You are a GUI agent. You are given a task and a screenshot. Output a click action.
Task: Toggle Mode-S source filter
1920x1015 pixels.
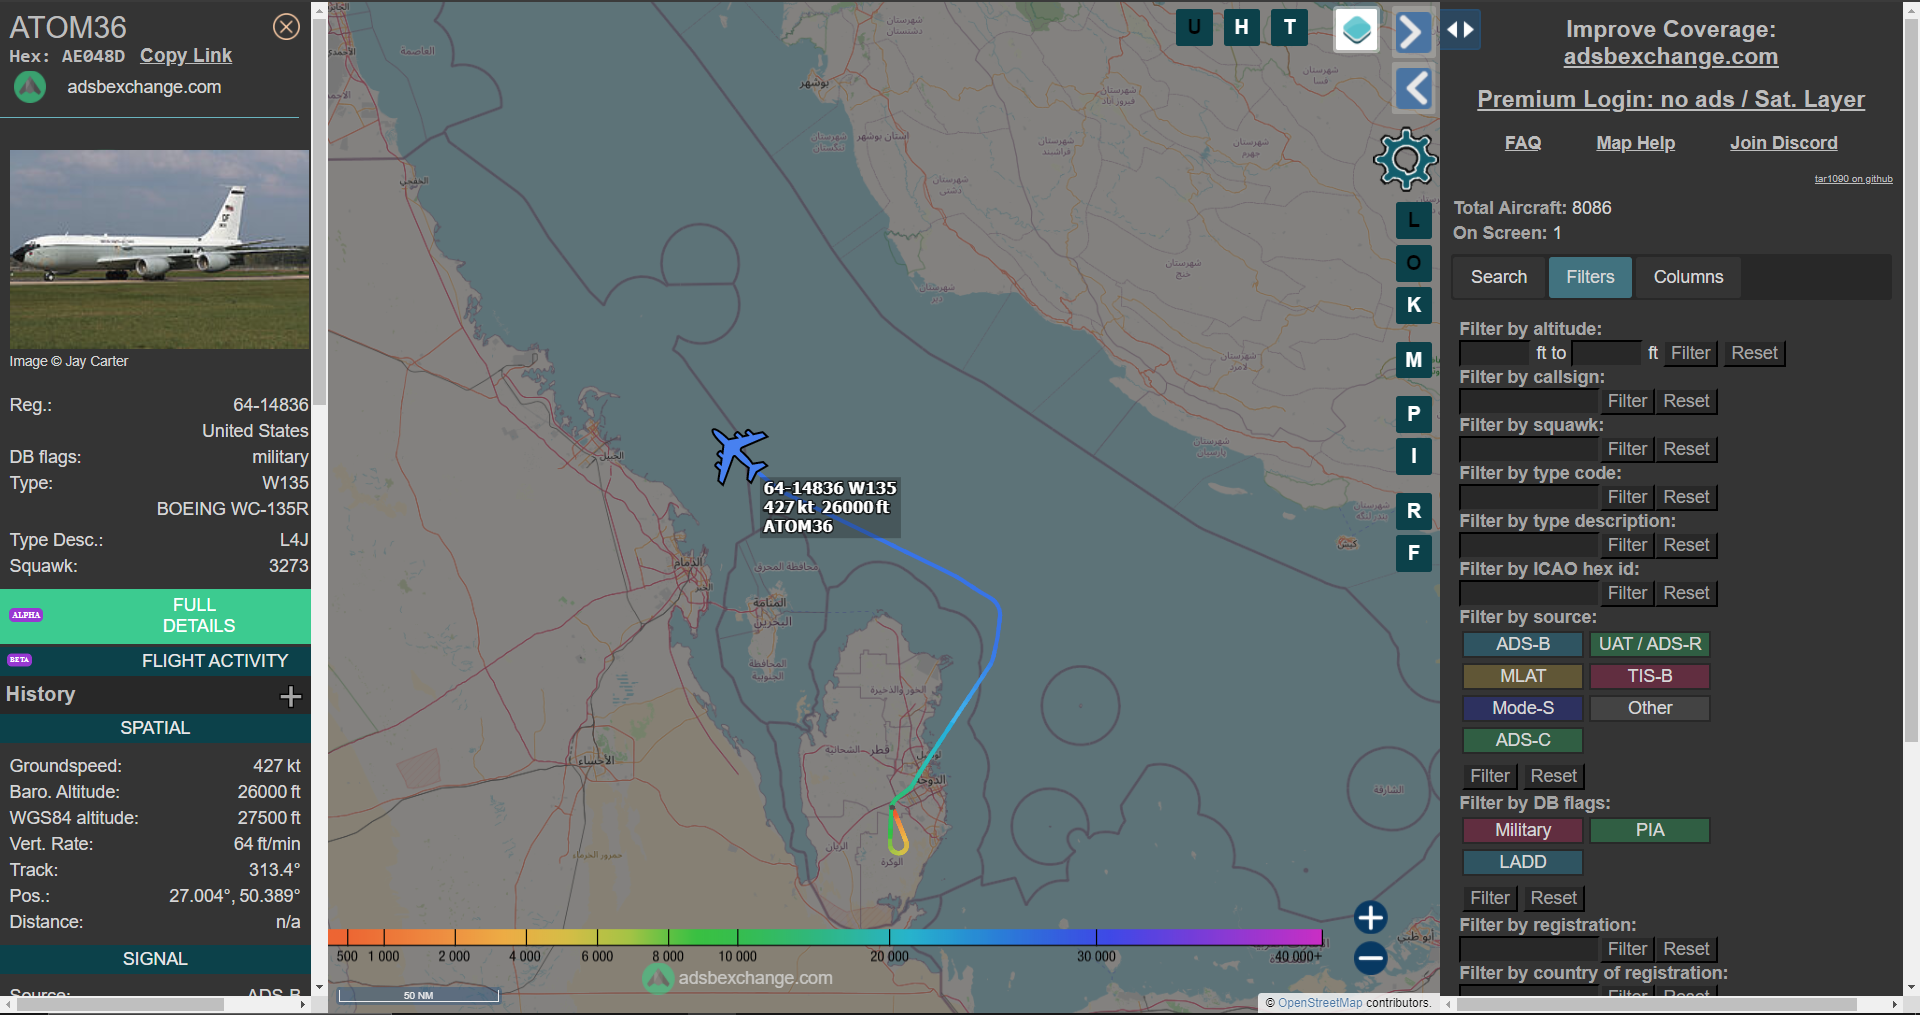(x=1523, y=709)
